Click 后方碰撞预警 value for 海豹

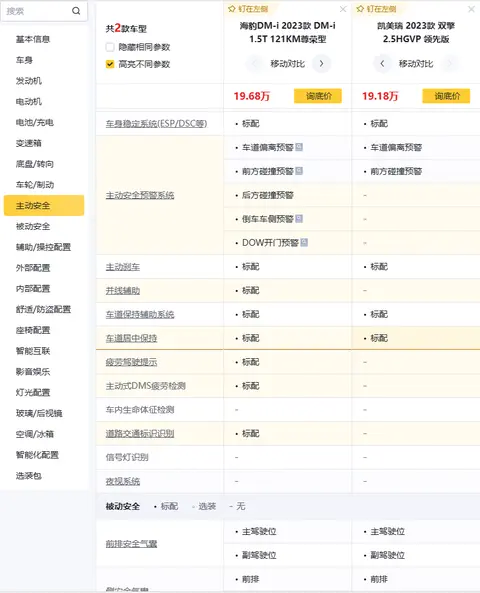[x=268, y=195]
